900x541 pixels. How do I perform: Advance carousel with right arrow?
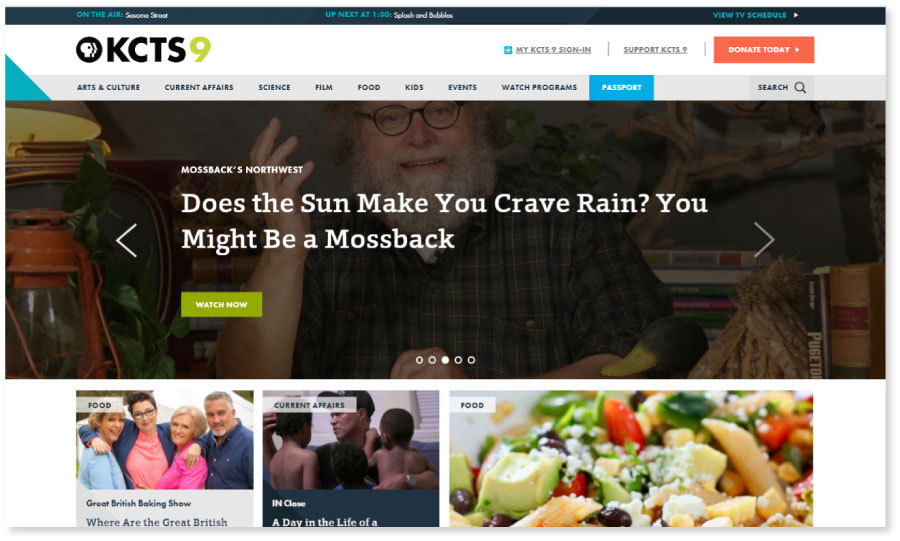click(x=764, y=239)
